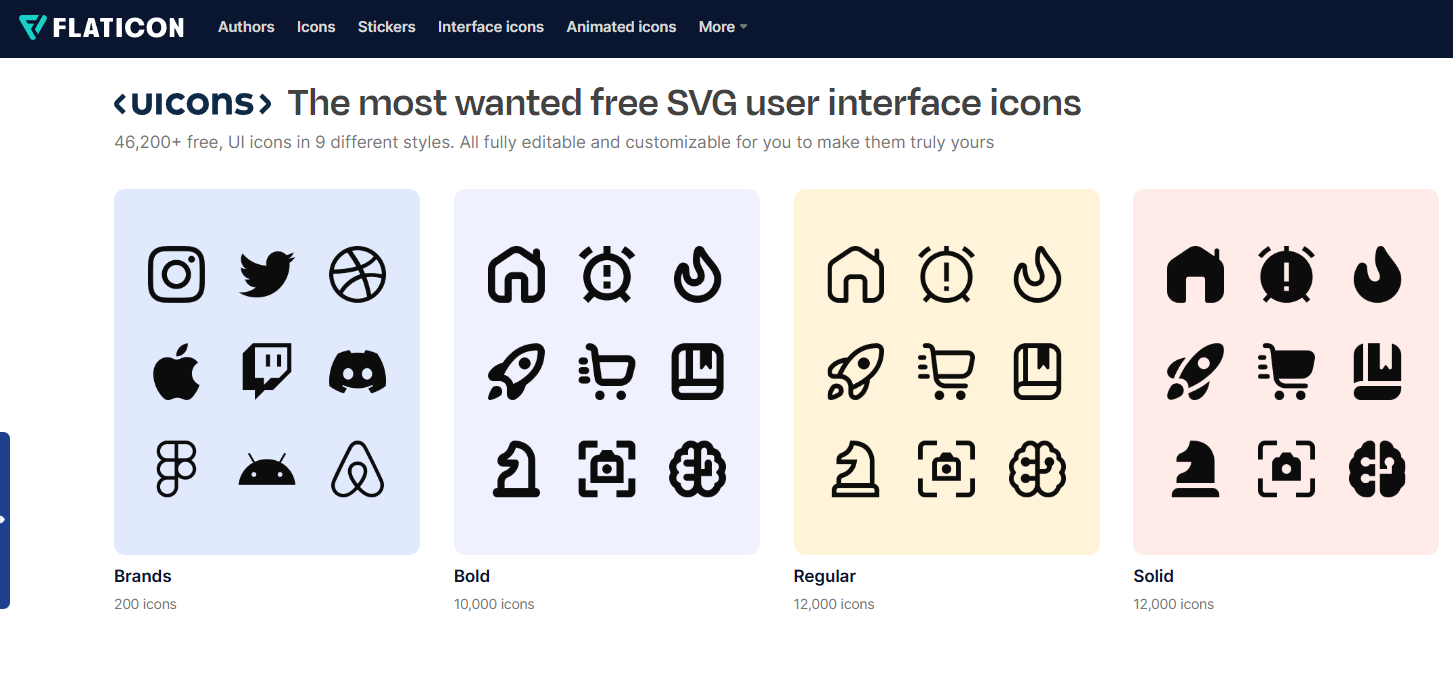Select the rocket icon in Bold card

[516, 372]
